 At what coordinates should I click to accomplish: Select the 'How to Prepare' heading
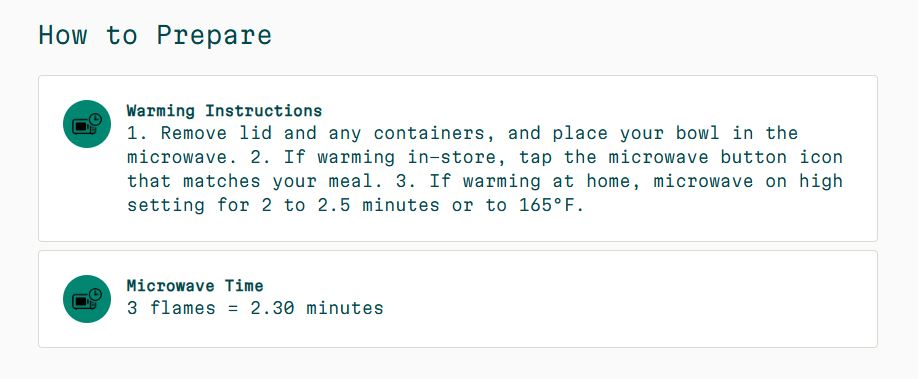click(155, 35)
